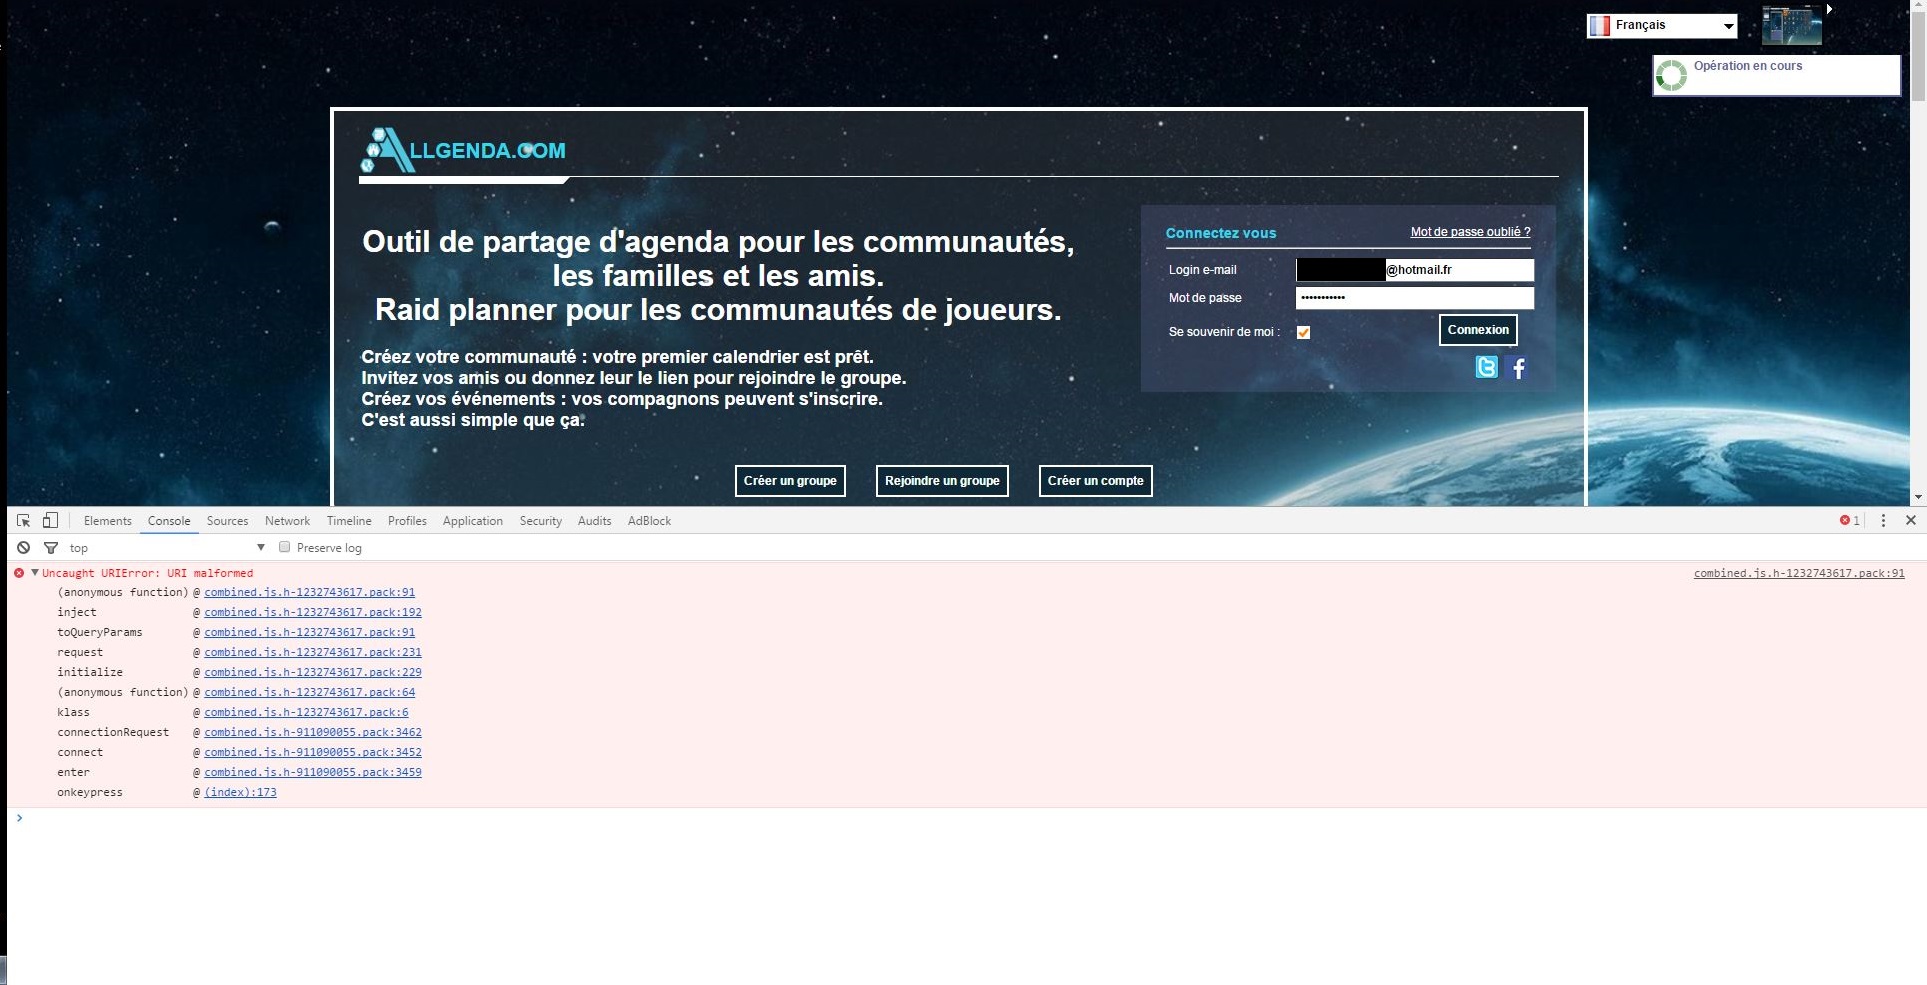The height and width of the screenshot is (985, 1927).
Task: Collapse the Uncaught URIError stack trace
Action: tap(35, 572)
